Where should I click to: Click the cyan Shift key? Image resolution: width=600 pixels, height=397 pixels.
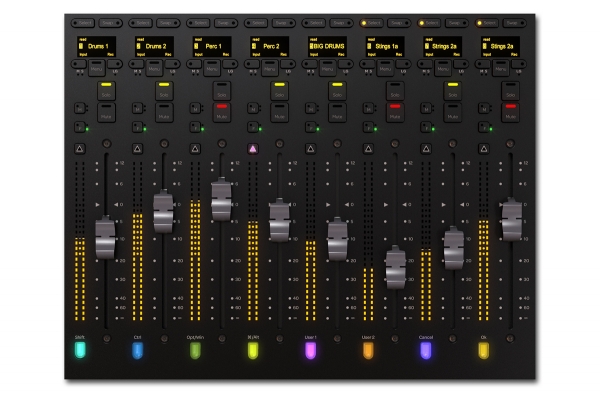click(80, 350)
